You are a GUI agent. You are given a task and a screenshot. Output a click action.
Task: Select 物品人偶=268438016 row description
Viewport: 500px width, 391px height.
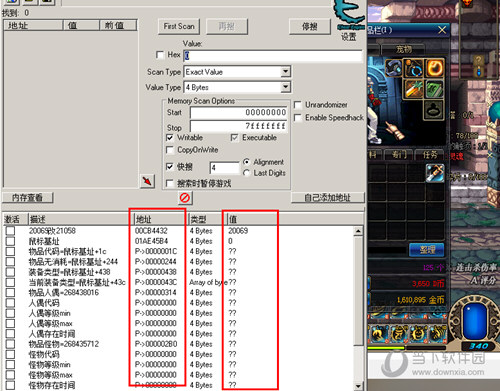64,293
